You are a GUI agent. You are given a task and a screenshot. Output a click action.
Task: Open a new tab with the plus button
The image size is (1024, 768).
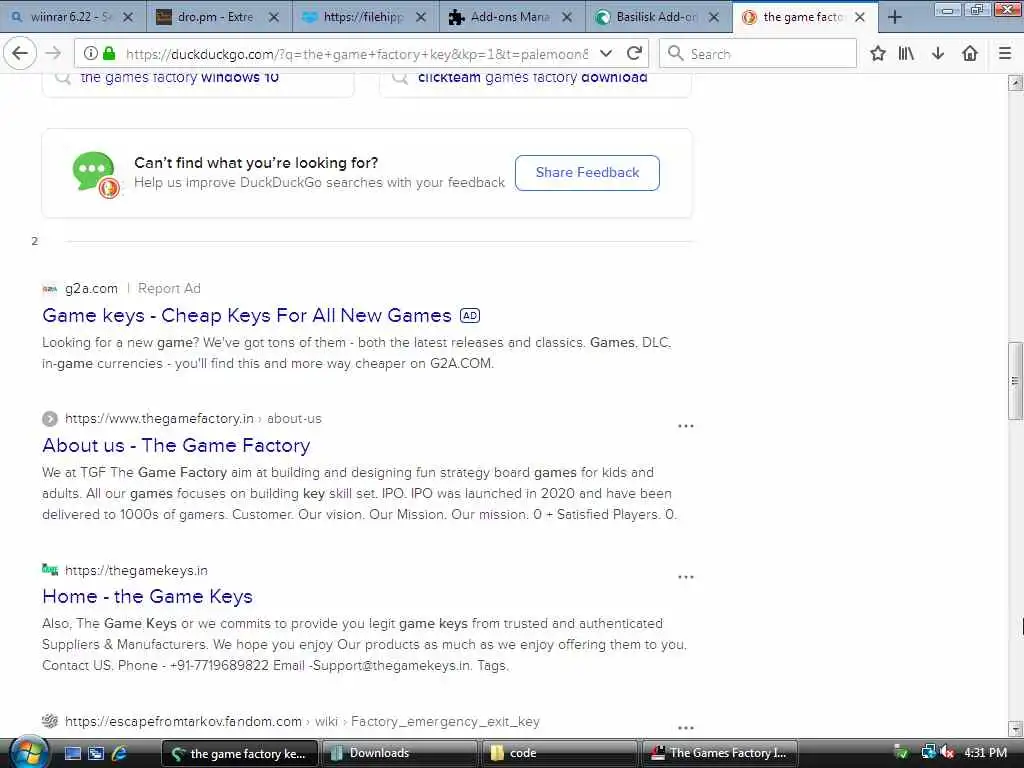coord(895,17)
